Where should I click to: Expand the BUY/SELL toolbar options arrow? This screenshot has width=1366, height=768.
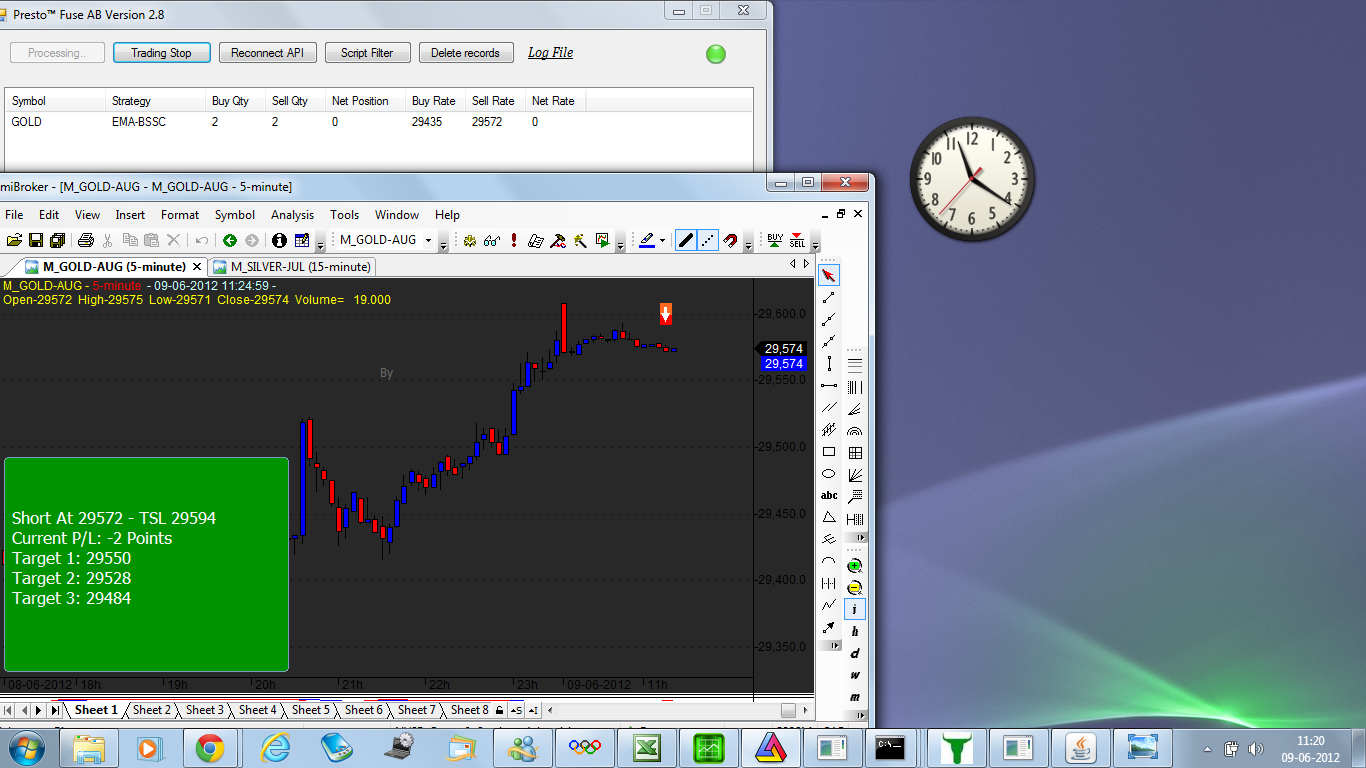(815, 243)
